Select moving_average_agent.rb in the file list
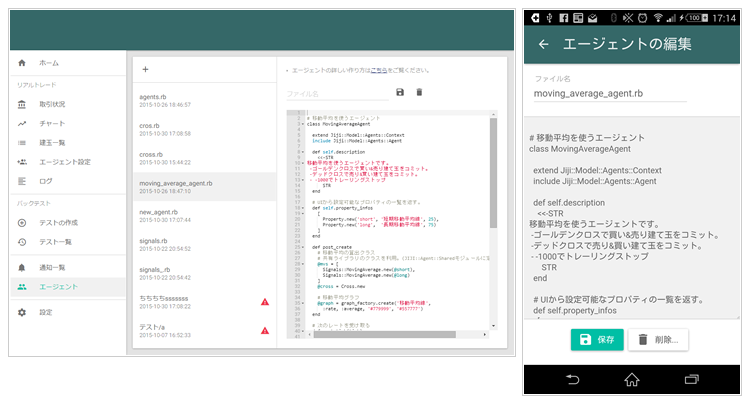This screenshot has height=408, width=750. 204,187
